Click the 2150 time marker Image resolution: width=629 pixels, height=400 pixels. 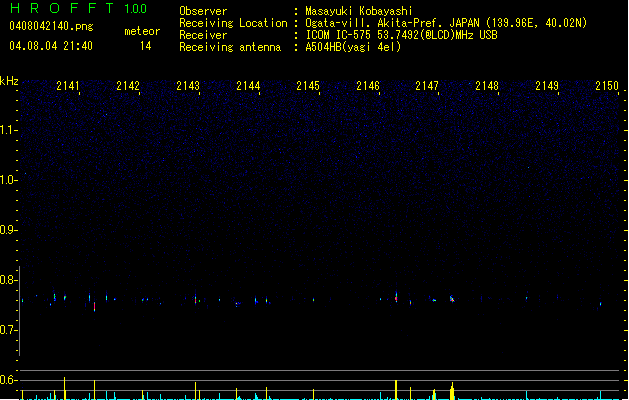coord(607,86)
